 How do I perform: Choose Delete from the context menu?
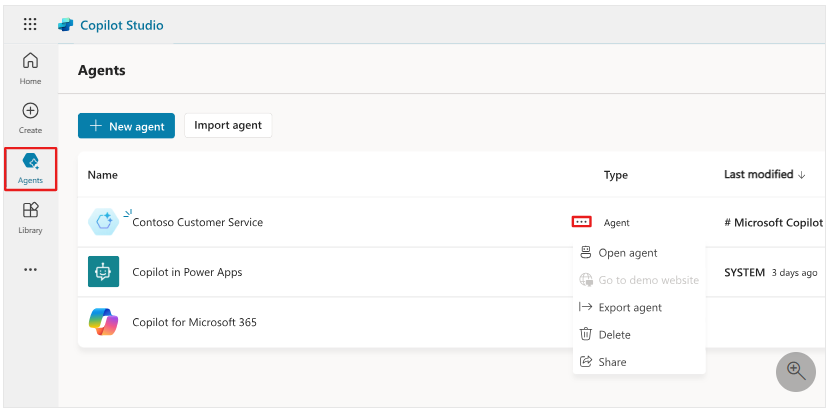(x=614, y=334)
